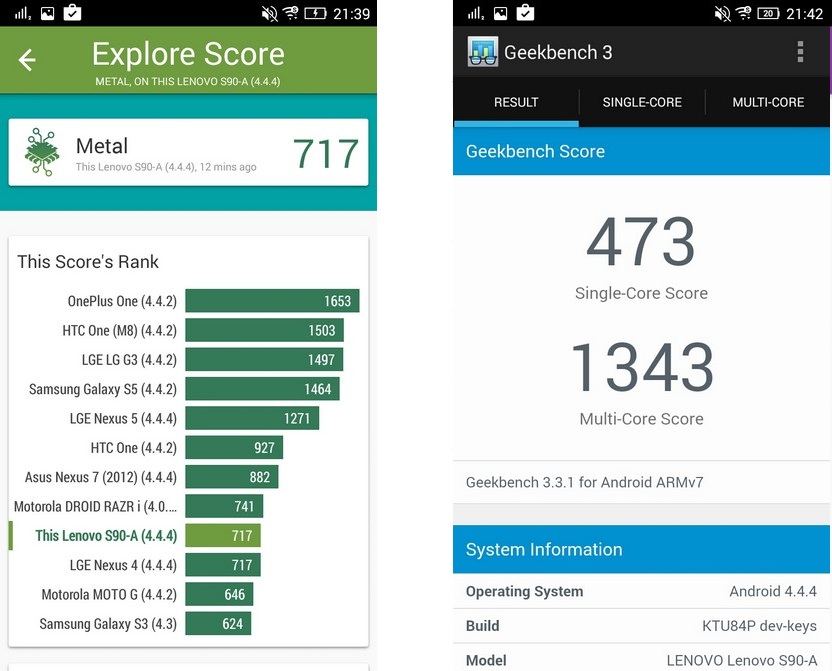Tap the picture notification icon in left status bar

tap(48, 13)
